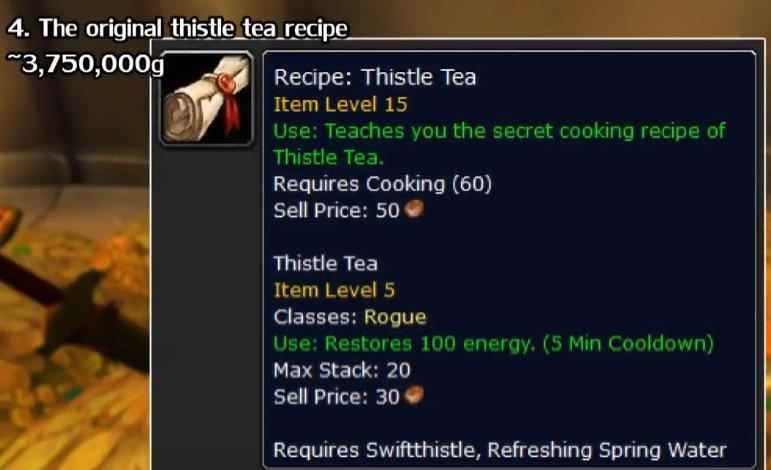Click "Requires Cooking (60)" line
This screenshot has width=771, height=470.
[x=383, y=184]
